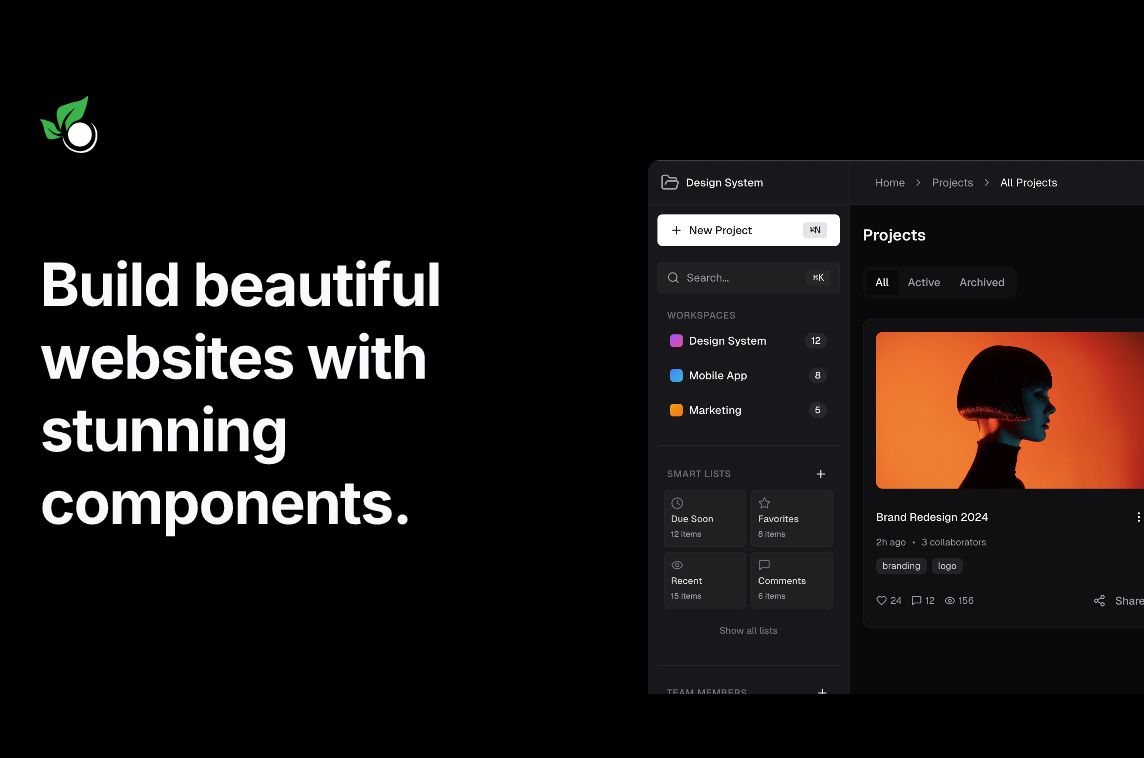
Task: Open the Due Soon smart list
Action: pos(705,519)
